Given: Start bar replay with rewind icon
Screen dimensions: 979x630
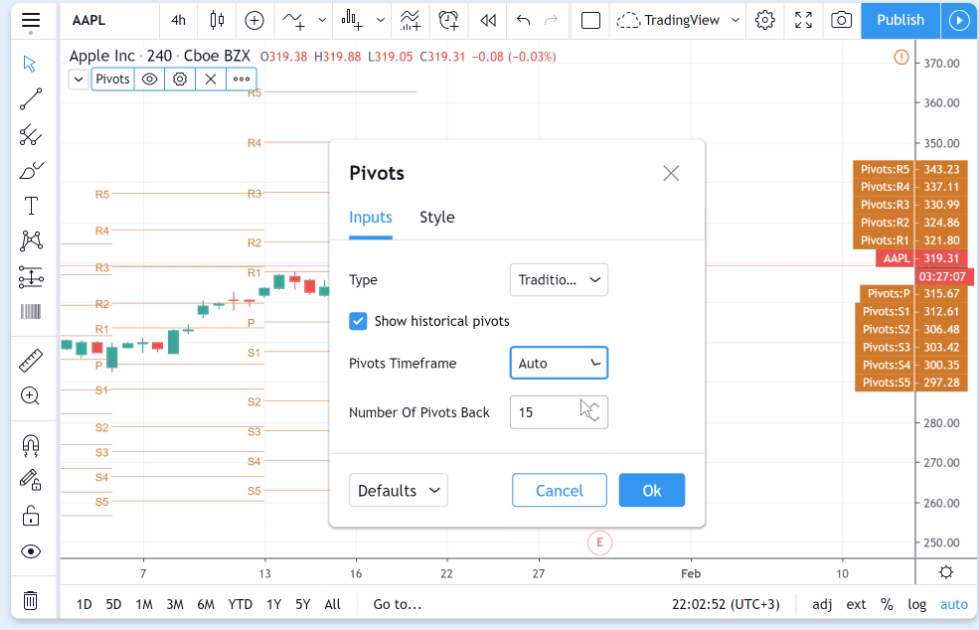Looking at the screenshot, I should pos(488,21).
